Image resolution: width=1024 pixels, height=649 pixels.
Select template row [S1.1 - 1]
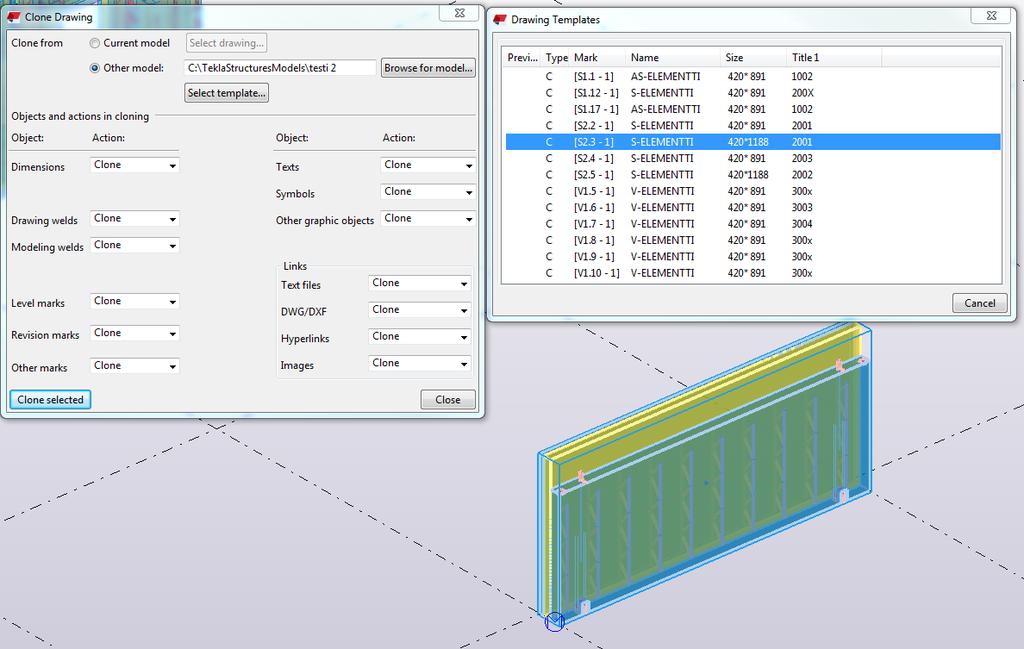coord(753,76)
